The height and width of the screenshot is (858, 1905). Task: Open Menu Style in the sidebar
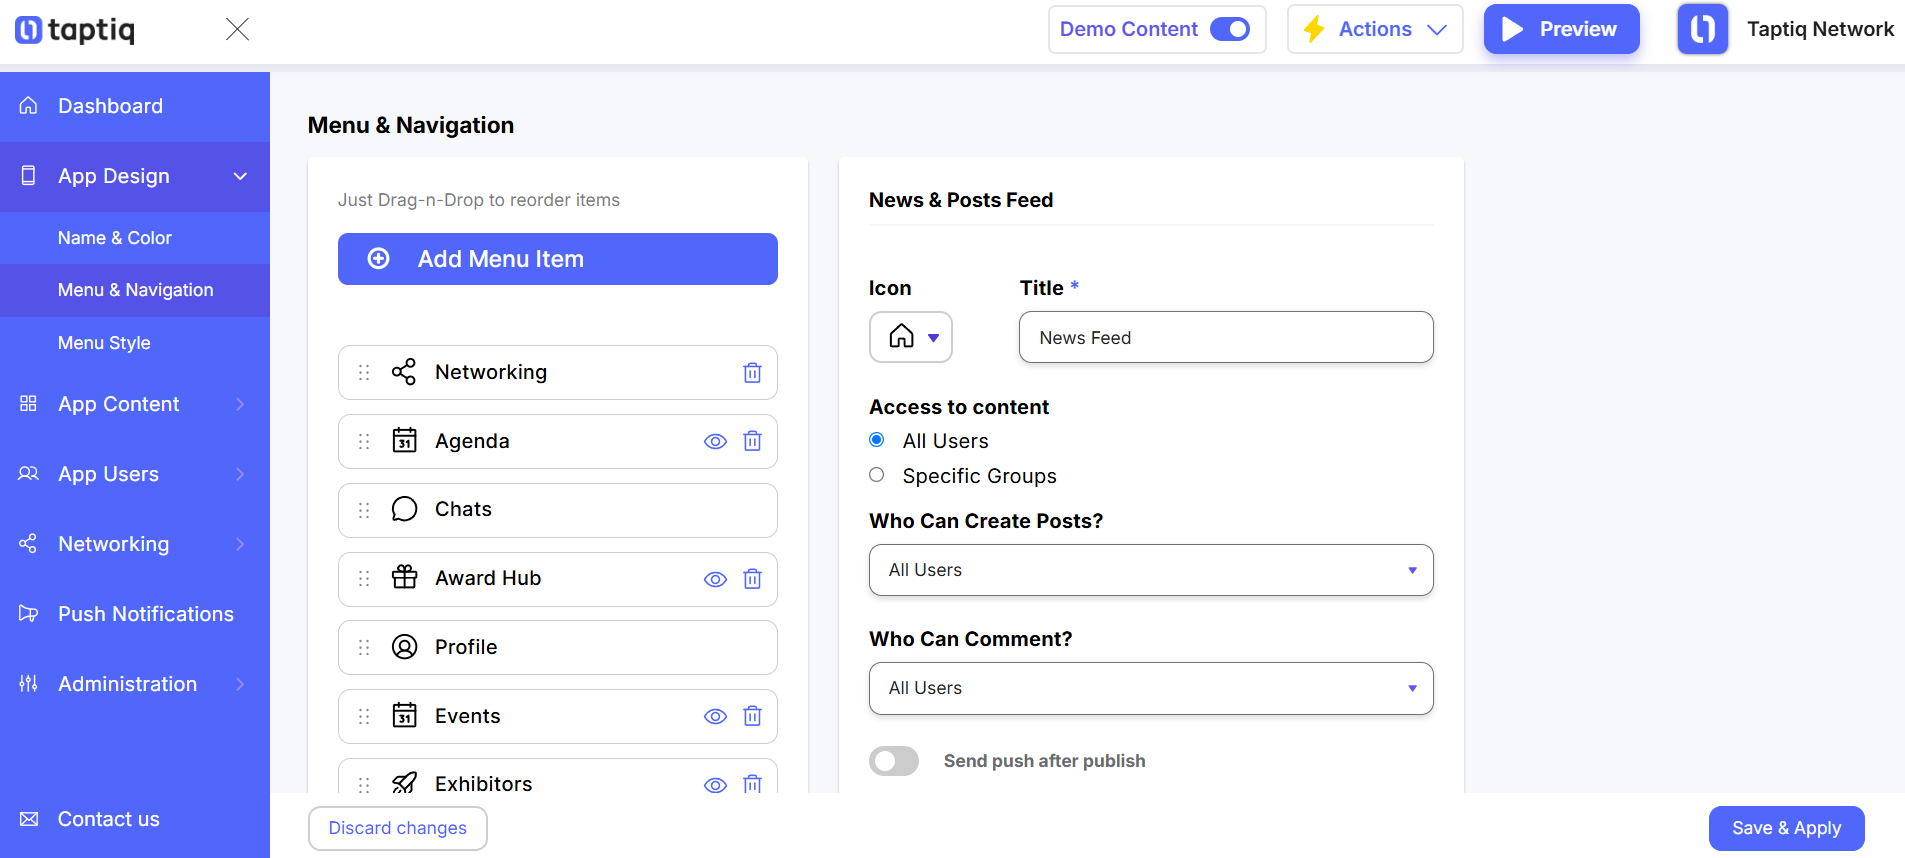pos(104,343)
